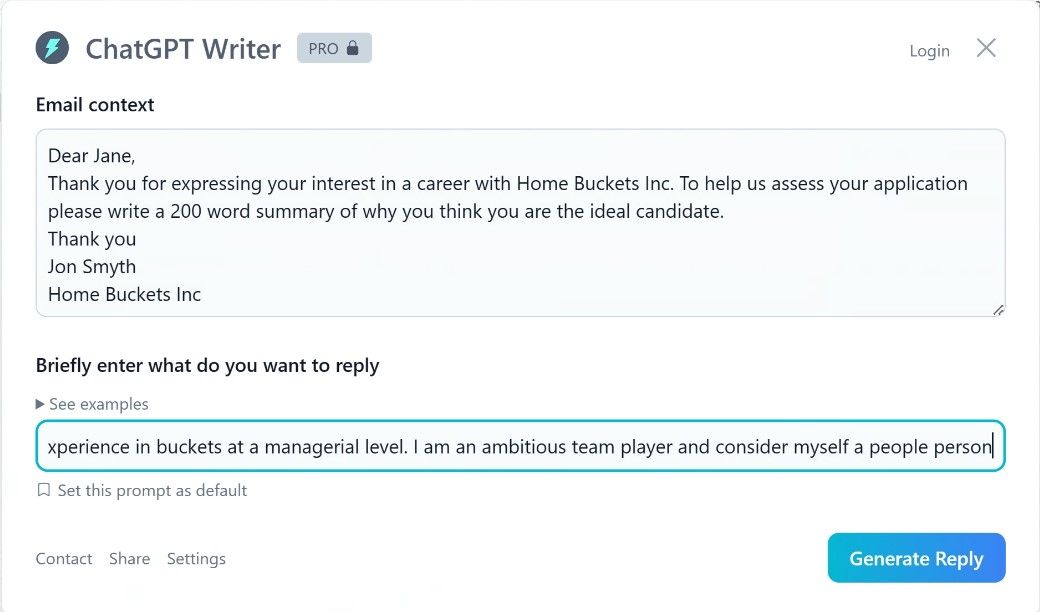Open Settings in the footer
1040x612 pixels.
196,559
